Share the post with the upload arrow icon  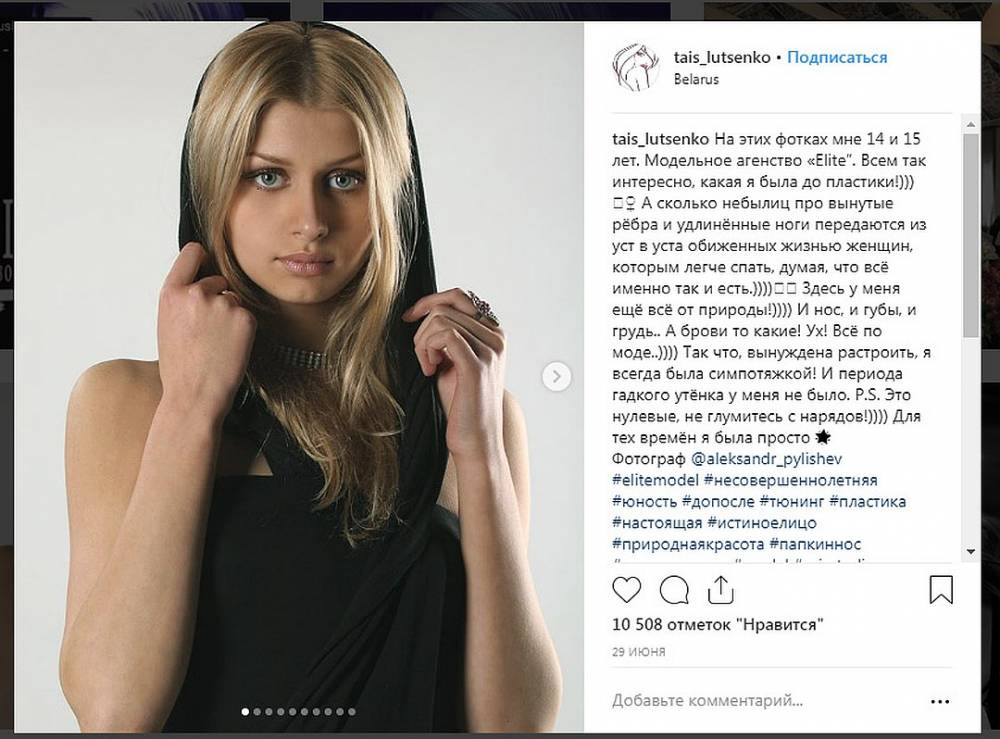tap(721, 590)
